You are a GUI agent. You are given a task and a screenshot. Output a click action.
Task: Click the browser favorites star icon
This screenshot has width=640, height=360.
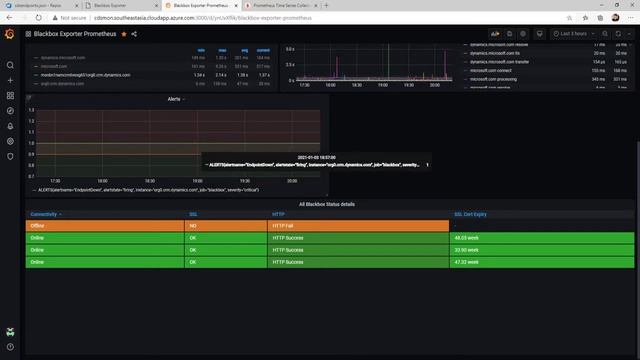click(585, 18)
